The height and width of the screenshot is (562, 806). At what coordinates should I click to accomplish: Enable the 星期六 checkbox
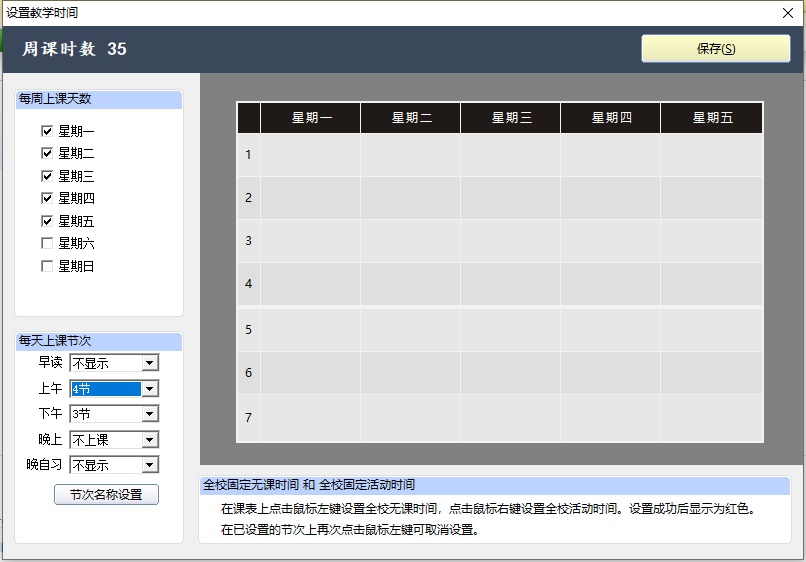(x=47, y=243)
